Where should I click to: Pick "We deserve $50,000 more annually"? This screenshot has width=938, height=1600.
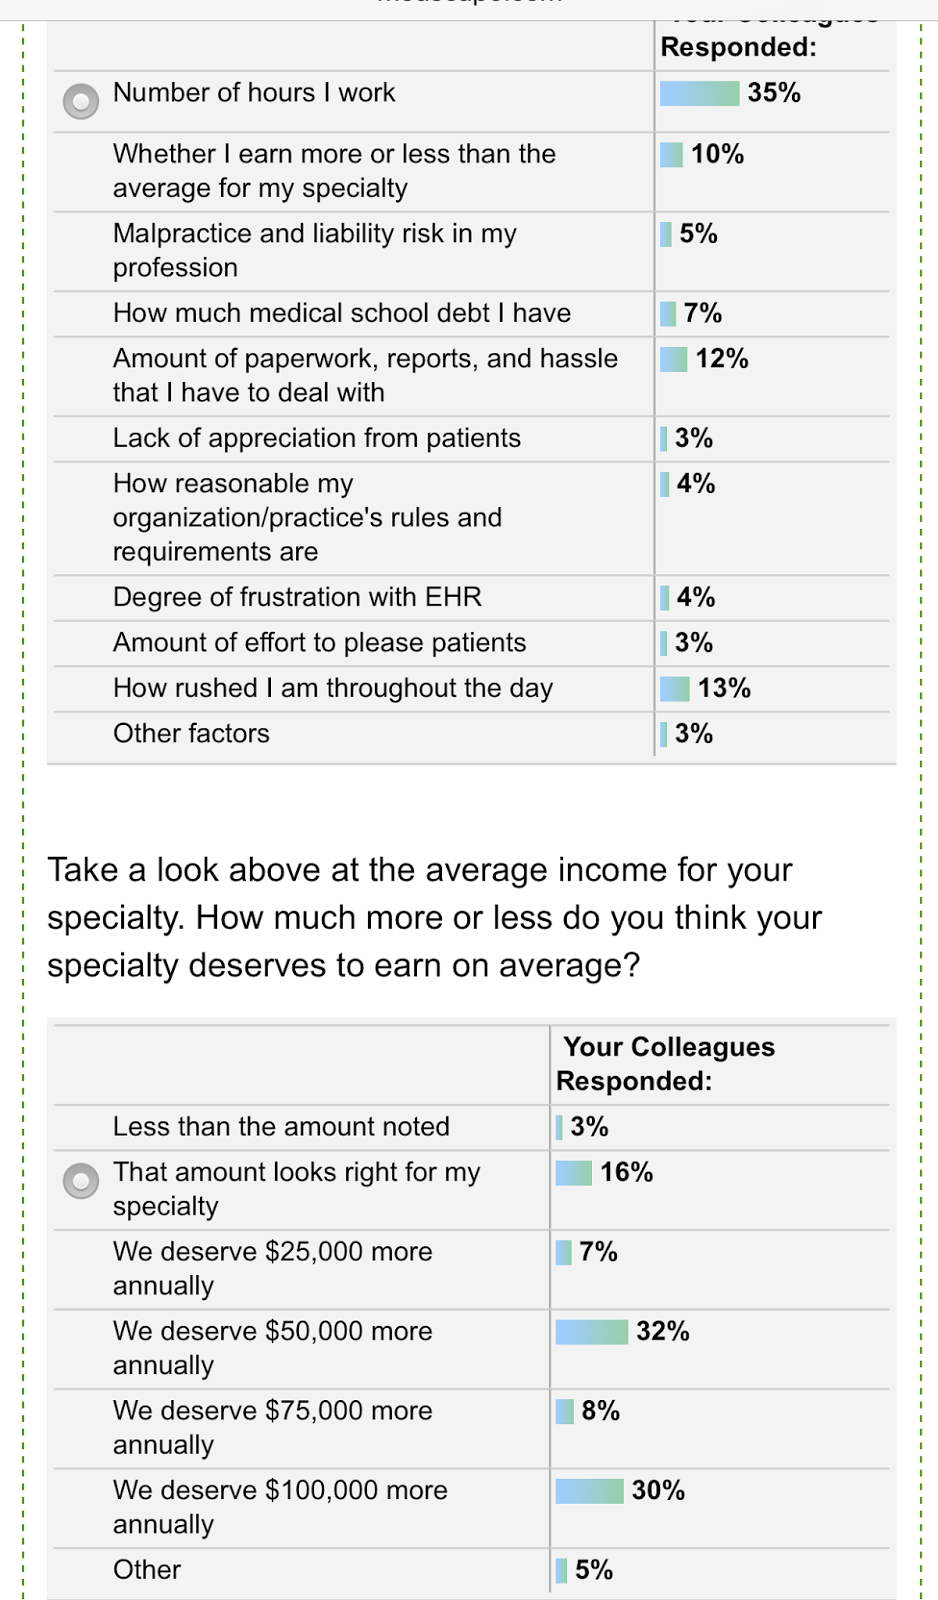coord(272,1348)
